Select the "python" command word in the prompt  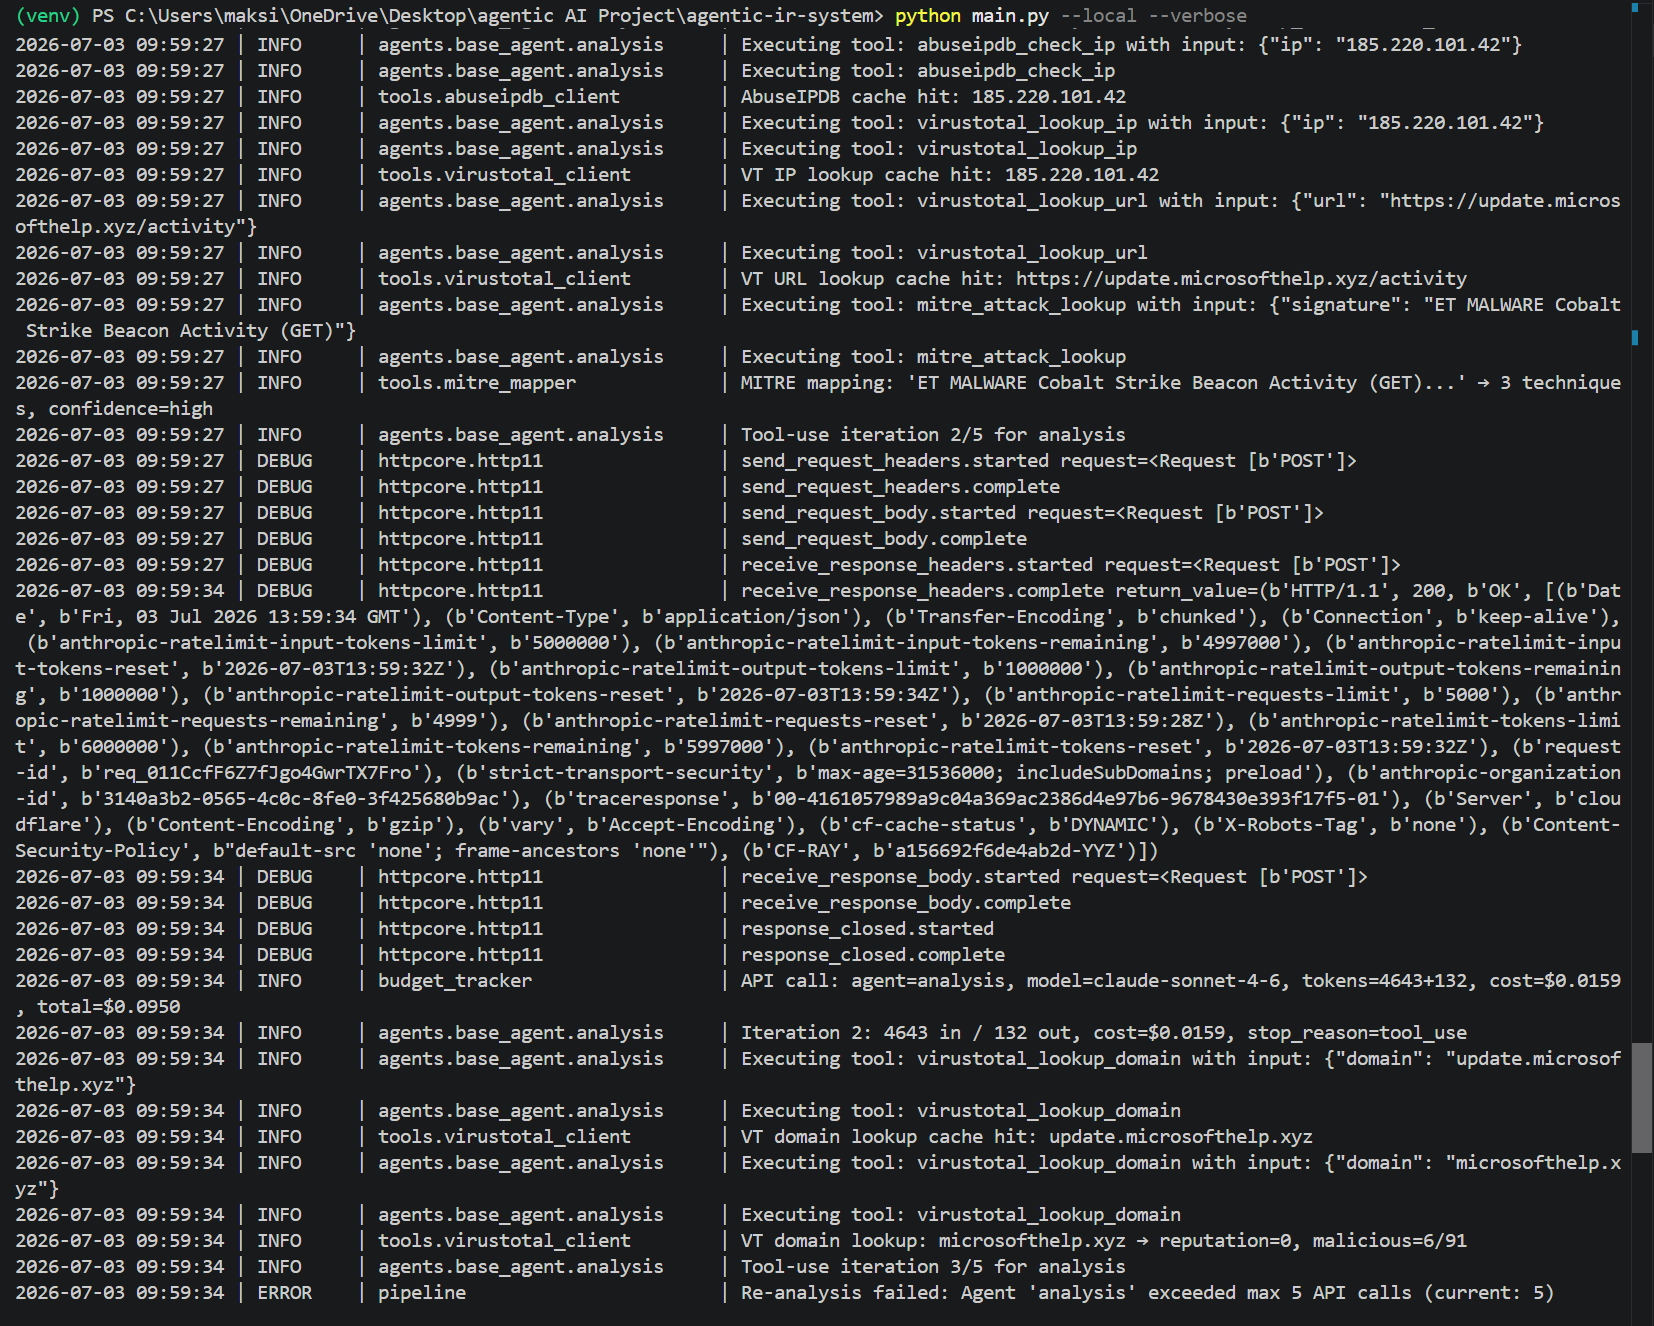(928, 16)
